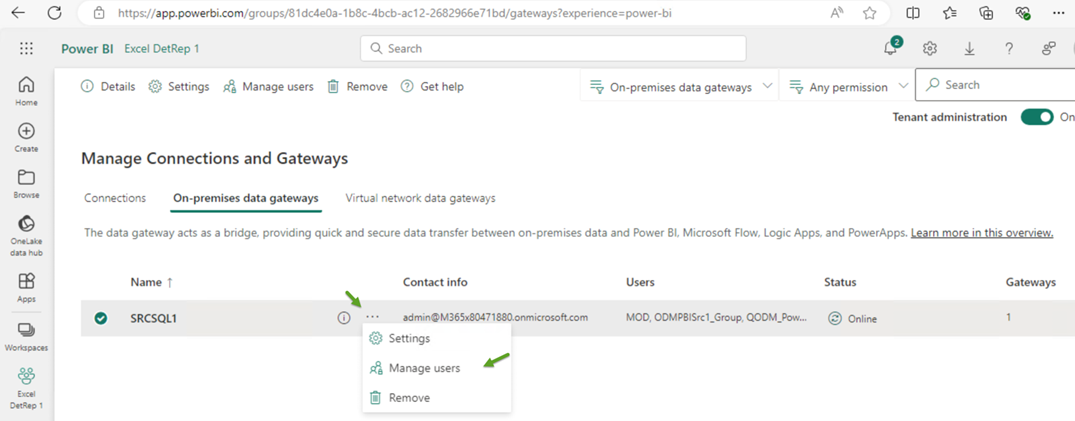The image size is (1075, 421).
Task: Open browser split screen icon
Action: (x=913, y=12)
